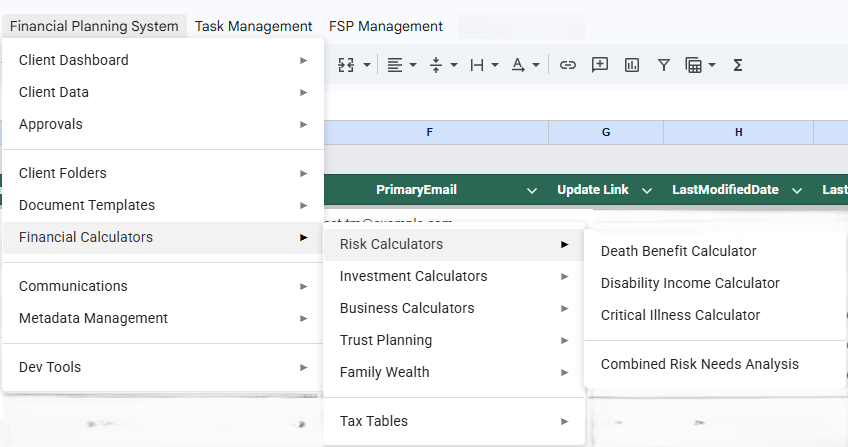Select Risk Calculators submenu item

click(454, 244)
